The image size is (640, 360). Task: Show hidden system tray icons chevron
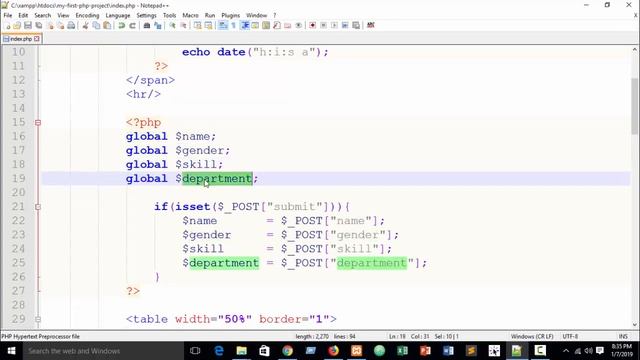pyautogui.click(x=566, y=351)
